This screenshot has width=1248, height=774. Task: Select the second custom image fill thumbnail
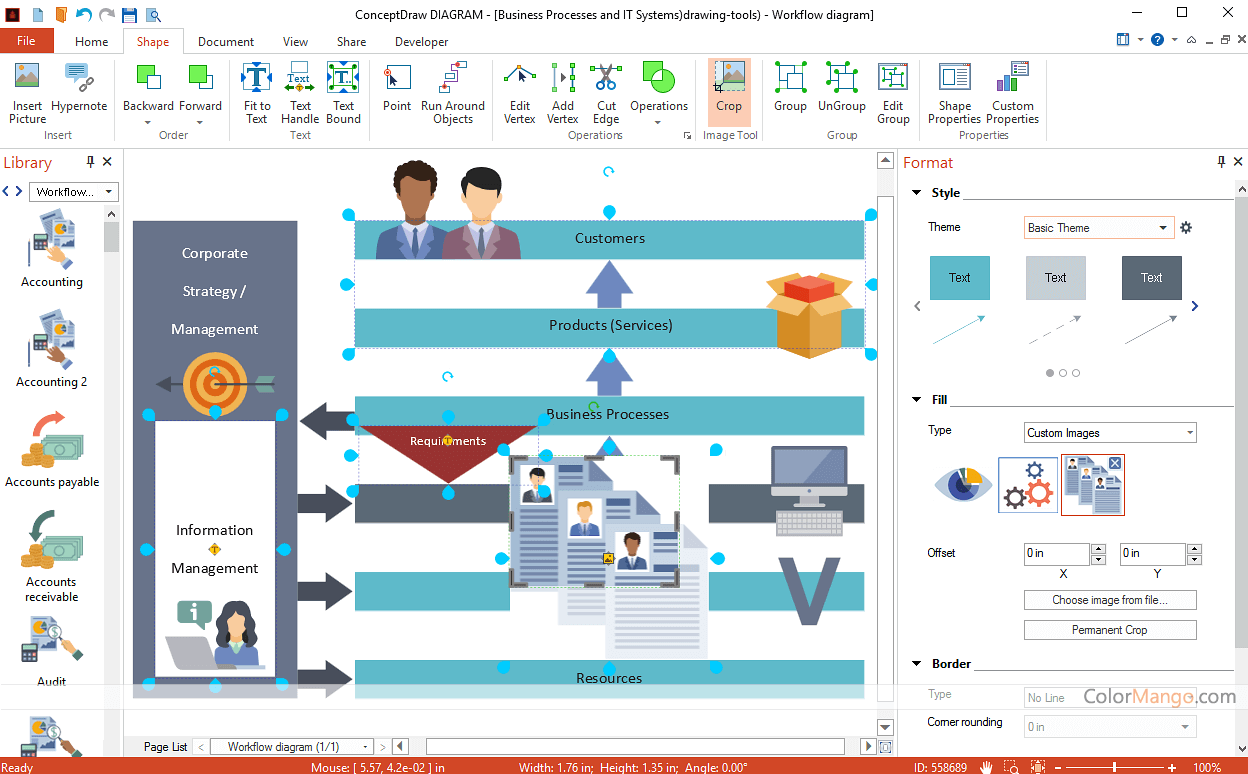[x=1093, y=485]
